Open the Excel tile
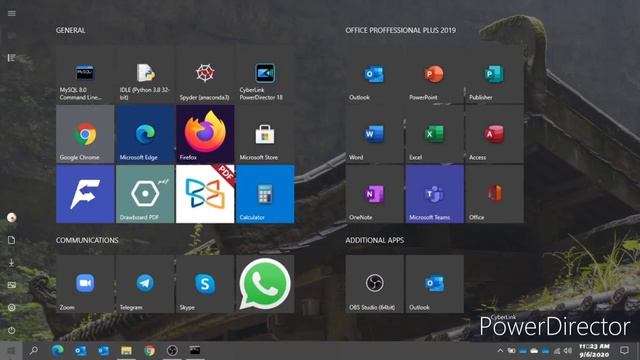Viewport: 640px width, 360px height. [434, 134]
